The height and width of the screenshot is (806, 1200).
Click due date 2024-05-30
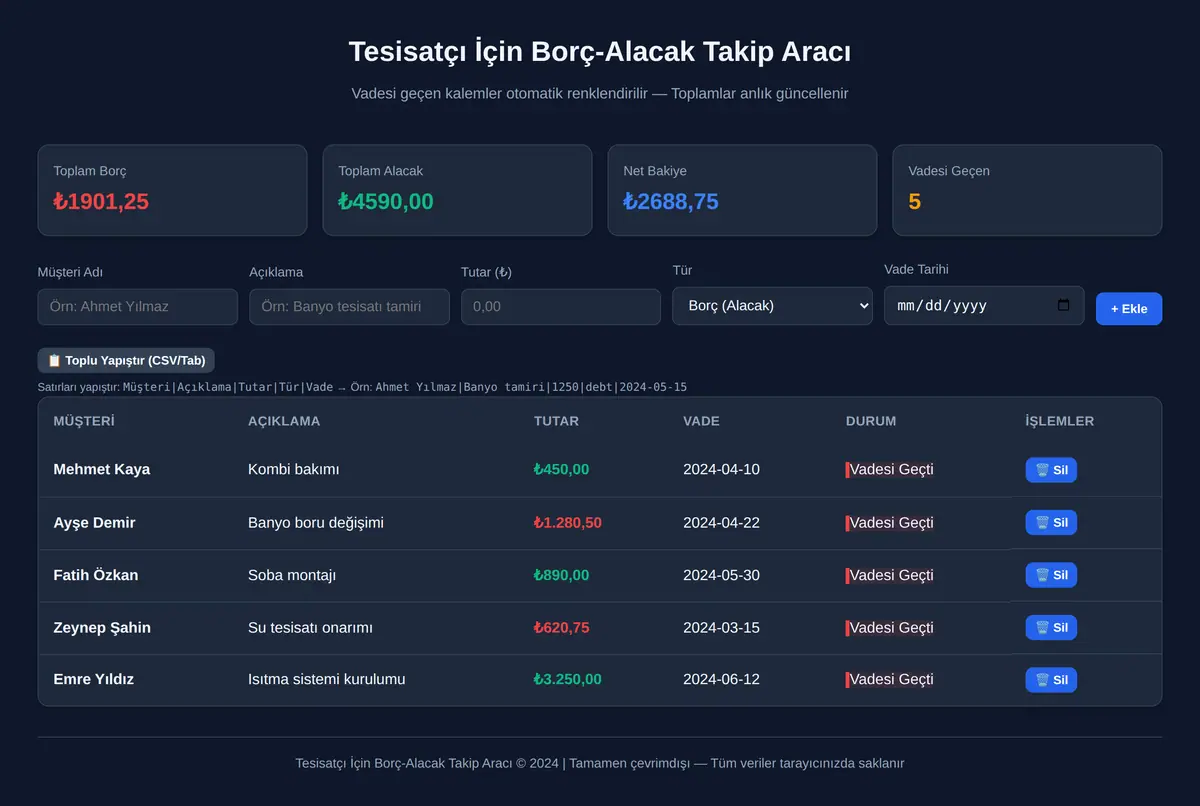(x=721, y=575)
